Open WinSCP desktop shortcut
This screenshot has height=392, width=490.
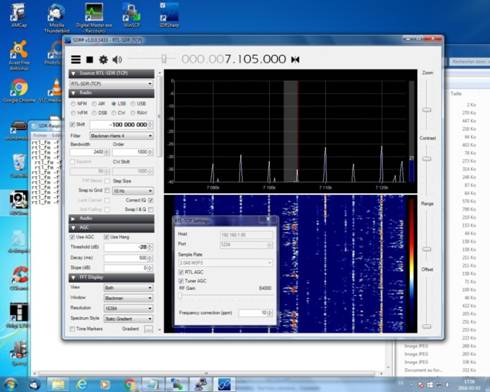pos(131,15)
